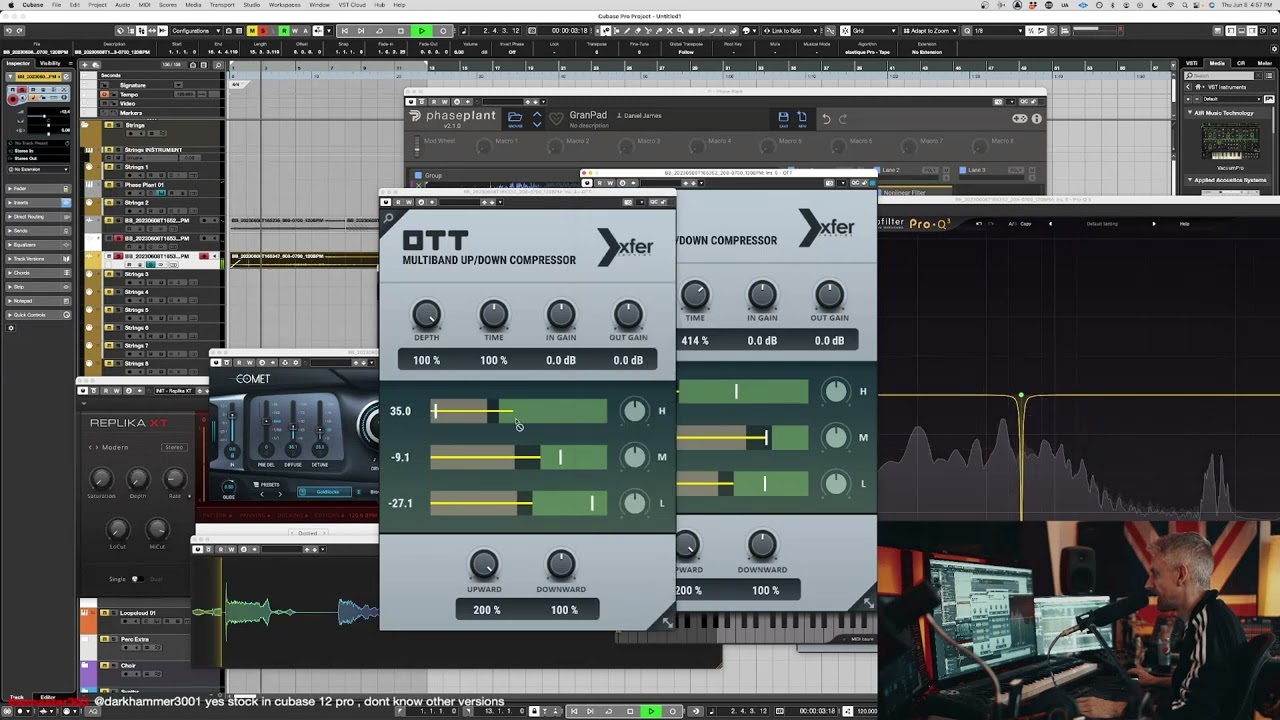
Task: Switch to the Visibility tab in left zone
Action: (50, 63)
